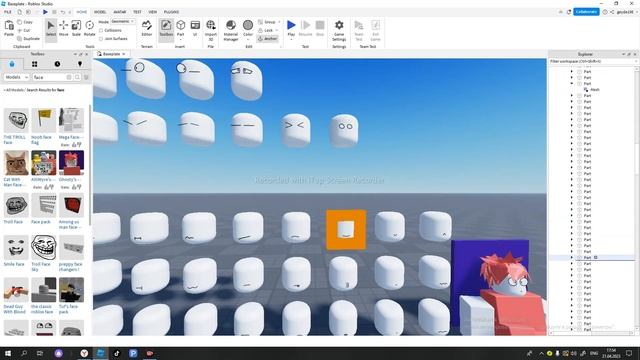This screenshot has height=360, width=640.
Task: Switch to the MODEL tab
Action: pyautogui.click(x=100, y=12)
